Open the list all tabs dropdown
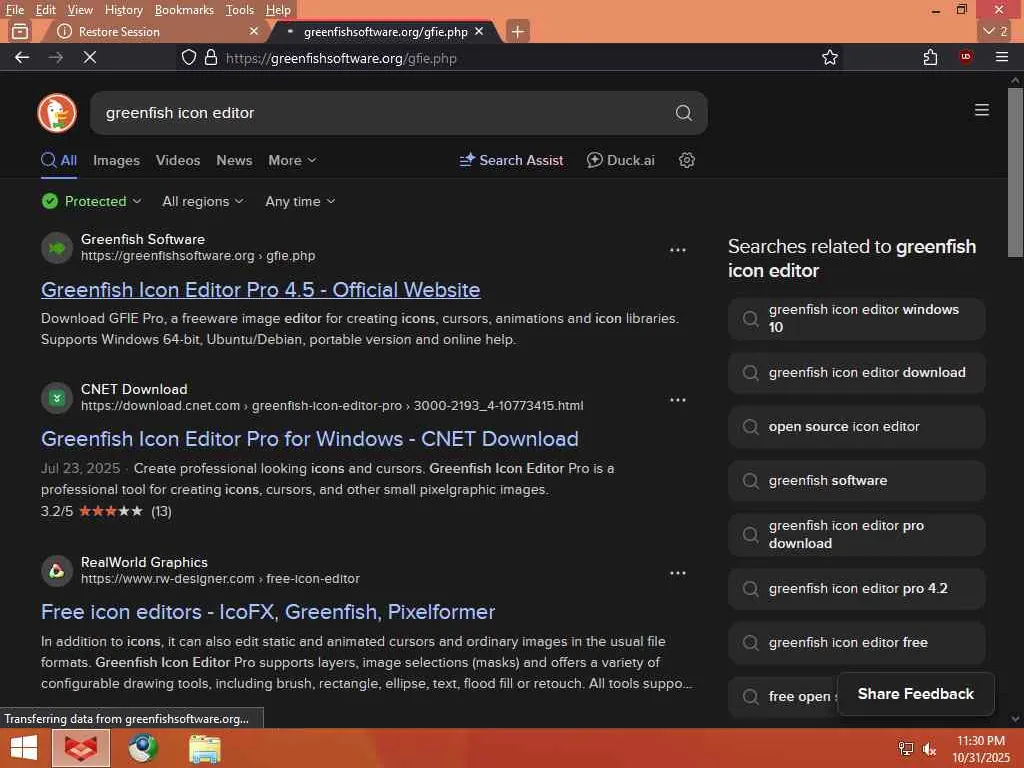 click(x=995, y=31)
